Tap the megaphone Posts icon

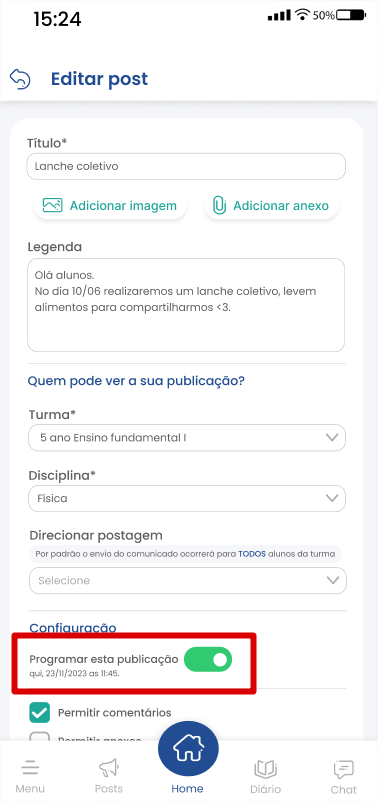click(109, 768)
